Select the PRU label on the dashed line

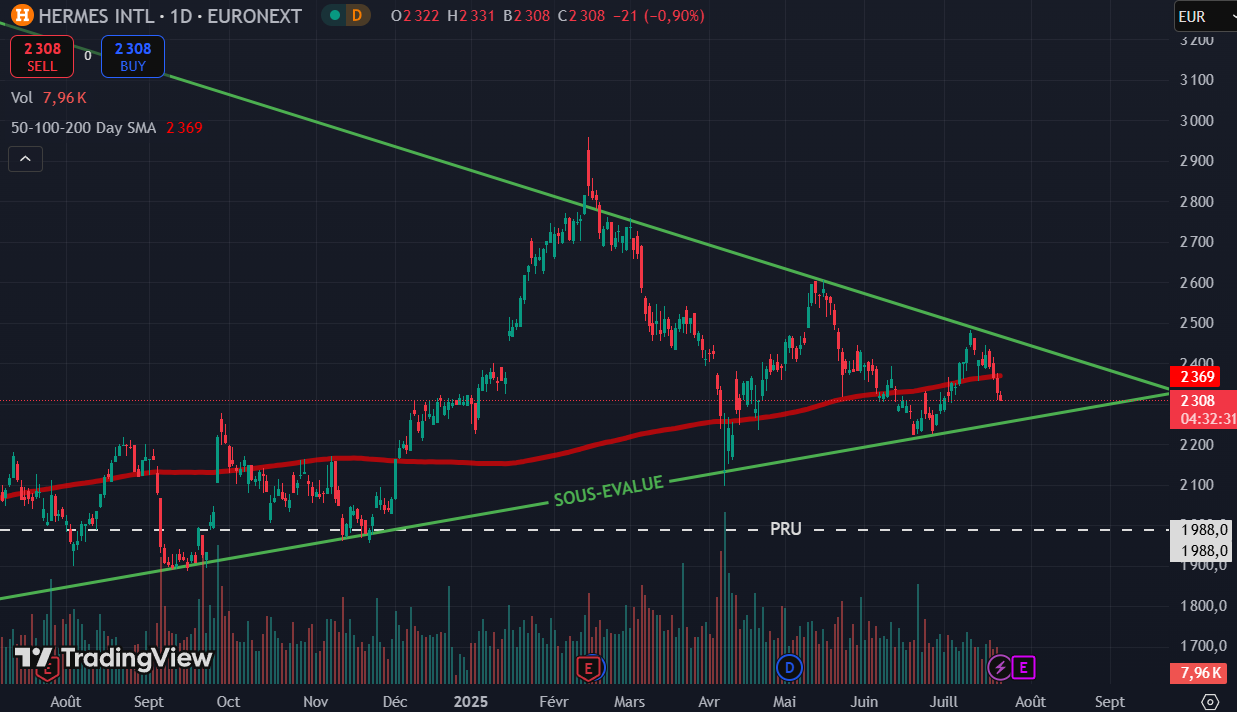point(786,529)
